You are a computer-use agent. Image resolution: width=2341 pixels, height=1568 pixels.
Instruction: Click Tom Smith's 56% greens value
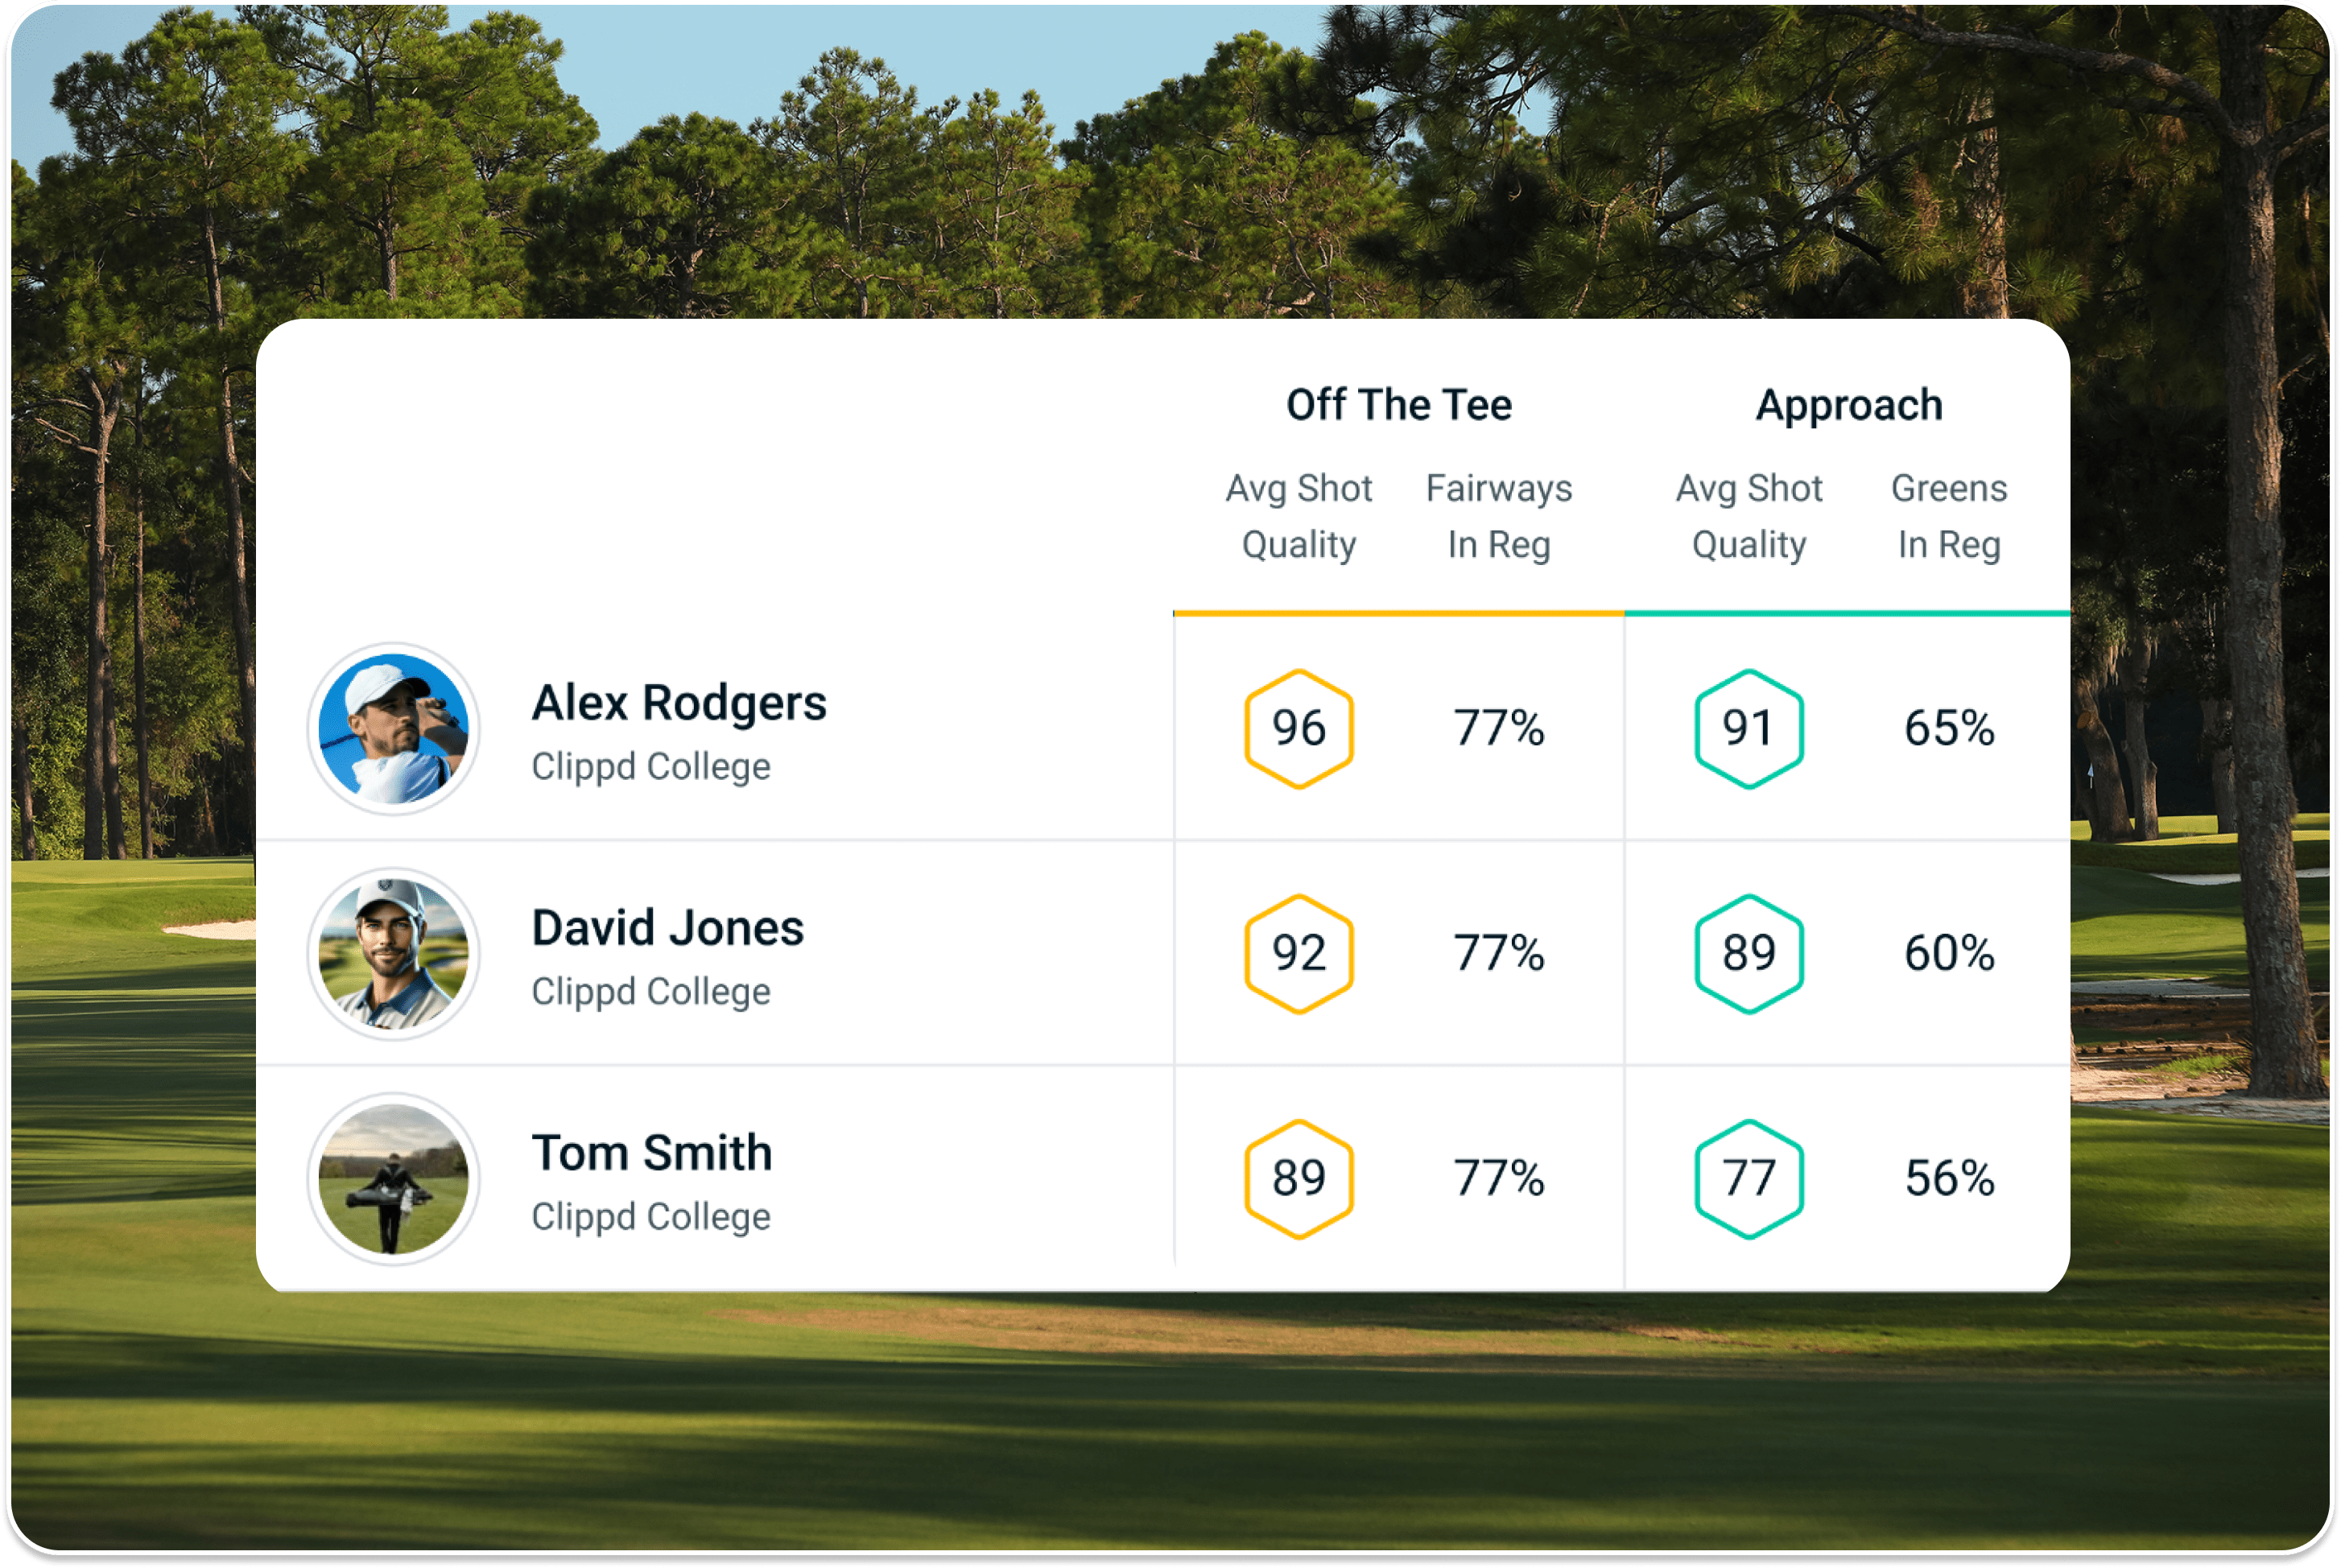coord(1948,1178)
